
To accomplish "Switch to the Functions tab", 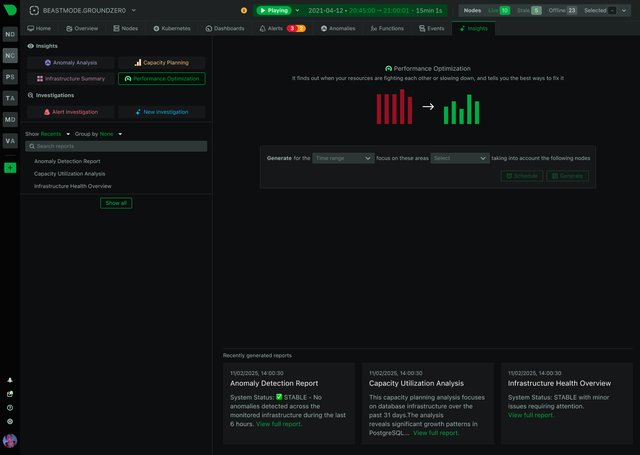I will (387, 29).
